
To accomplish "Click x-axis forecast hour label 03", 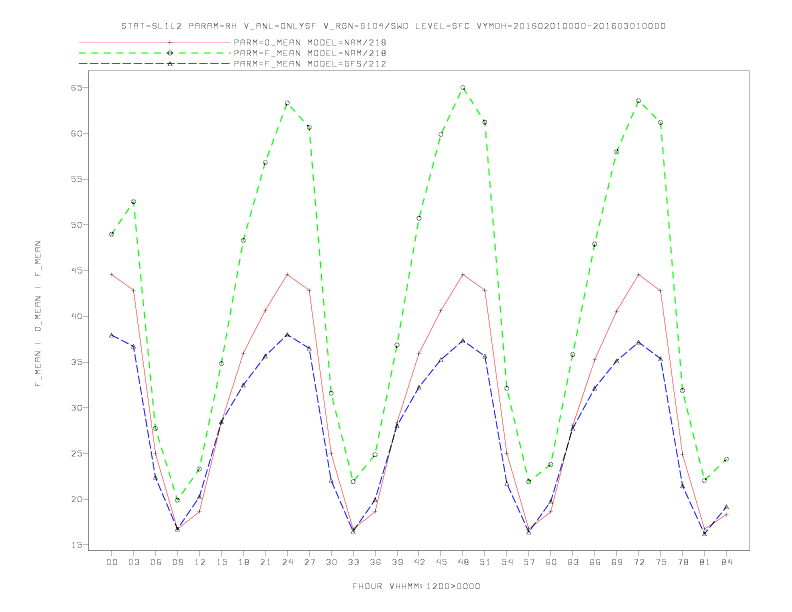I will tap(133, 562).
